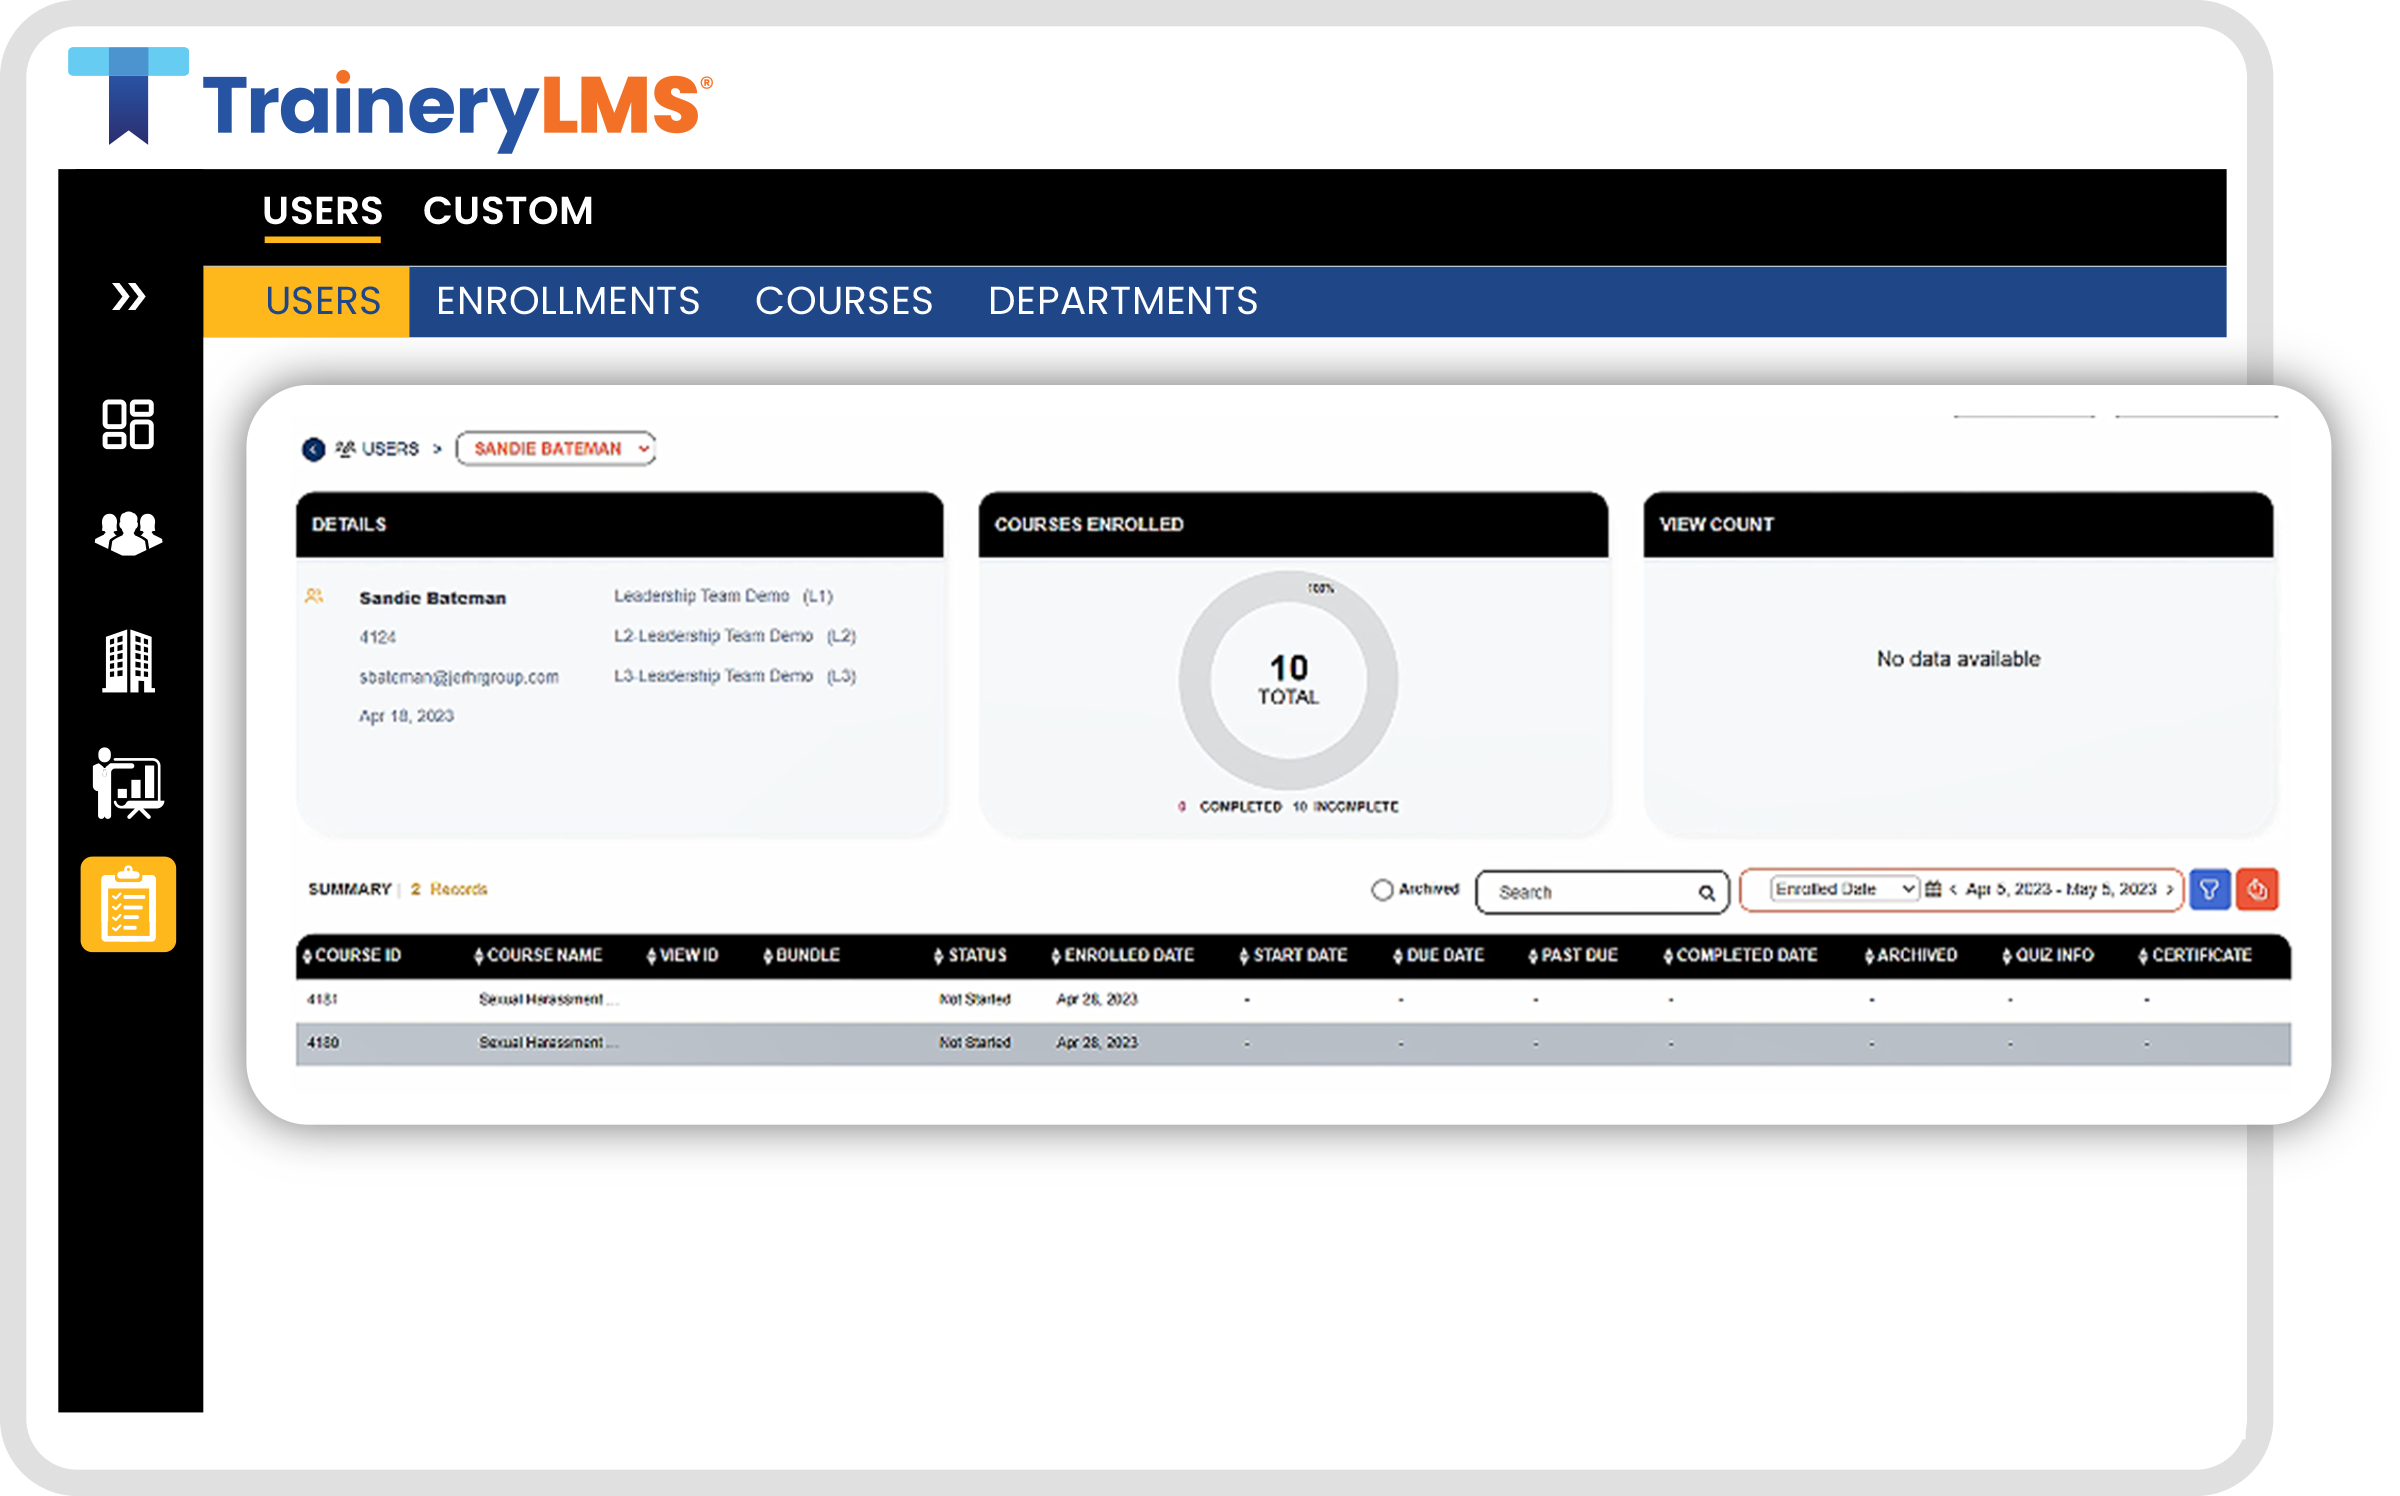Click the Sandie Bateman name in Details

click(432, 598)
